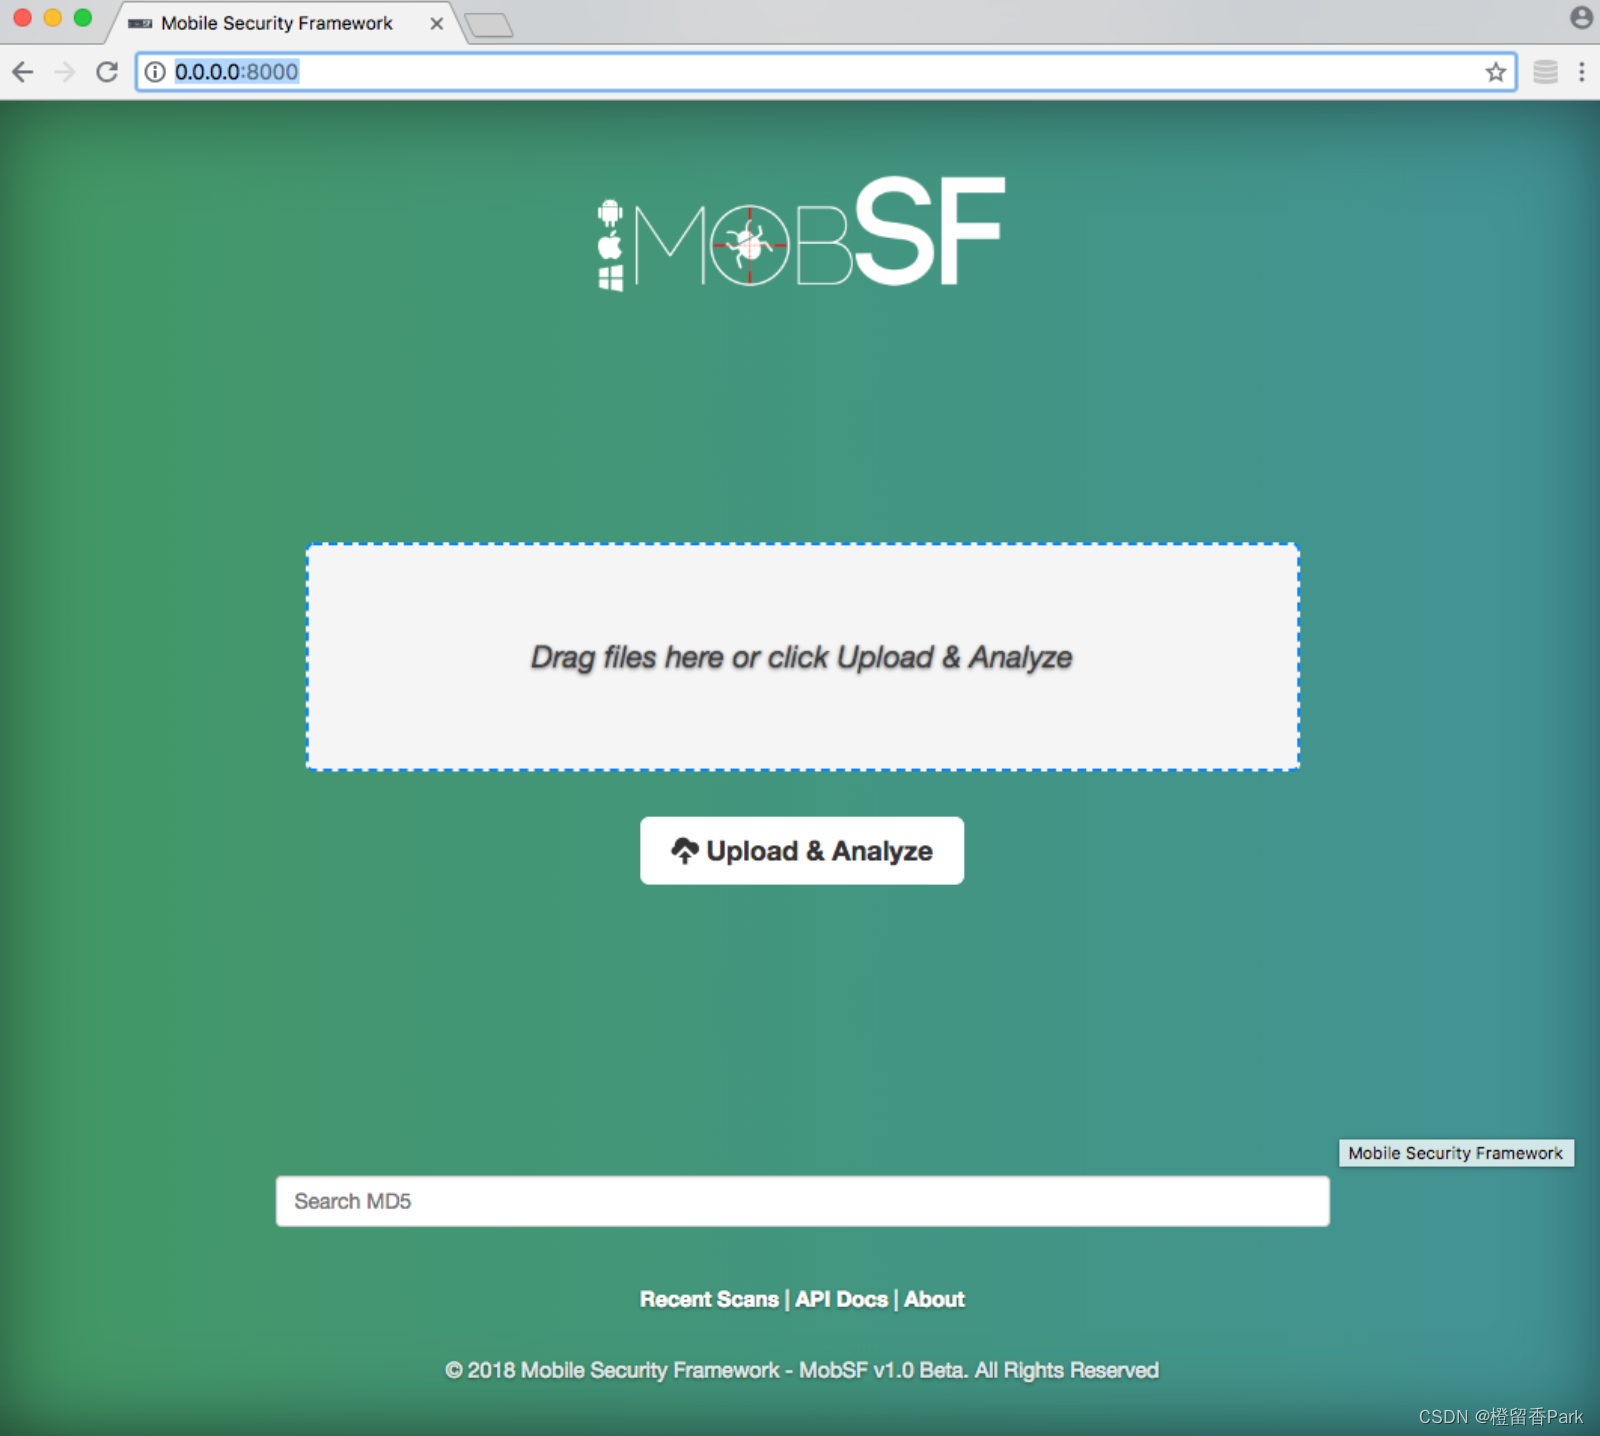Click the red close window button

[23, 18]
